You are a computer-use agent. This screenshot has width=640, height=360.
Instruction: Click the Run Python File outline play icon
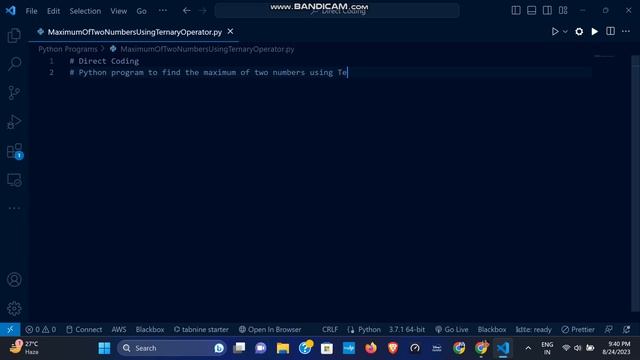(555, 31)
